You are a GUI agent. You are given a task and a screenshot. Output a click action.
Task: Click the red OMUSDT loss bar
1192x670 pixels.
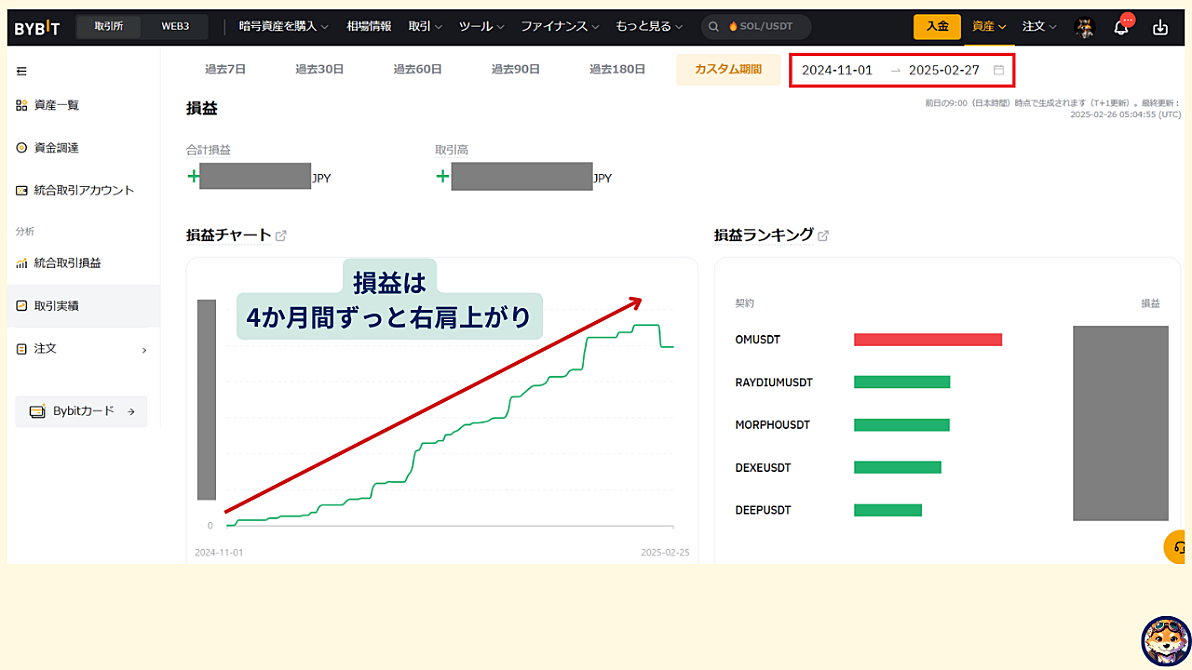(x=928, y=340)
